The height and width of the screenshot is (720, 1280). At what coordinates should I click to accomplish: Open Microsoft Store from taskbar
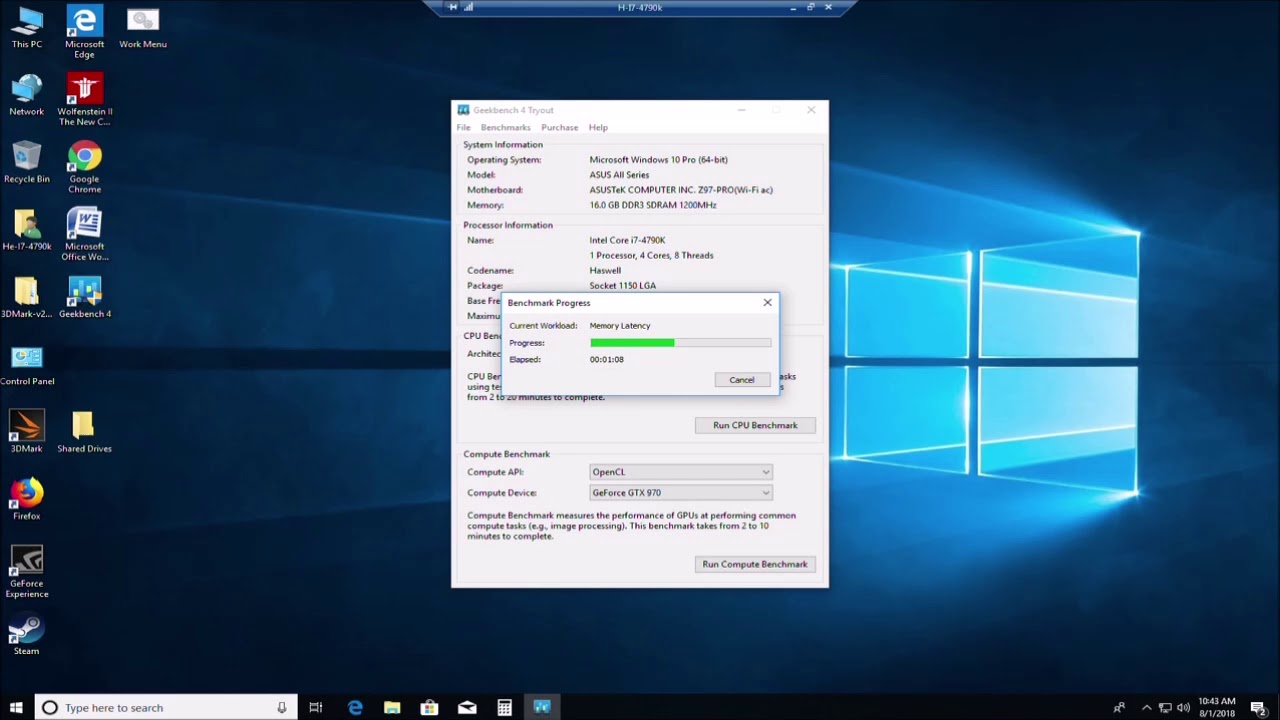pyautogui.click(x=429, y=707)
